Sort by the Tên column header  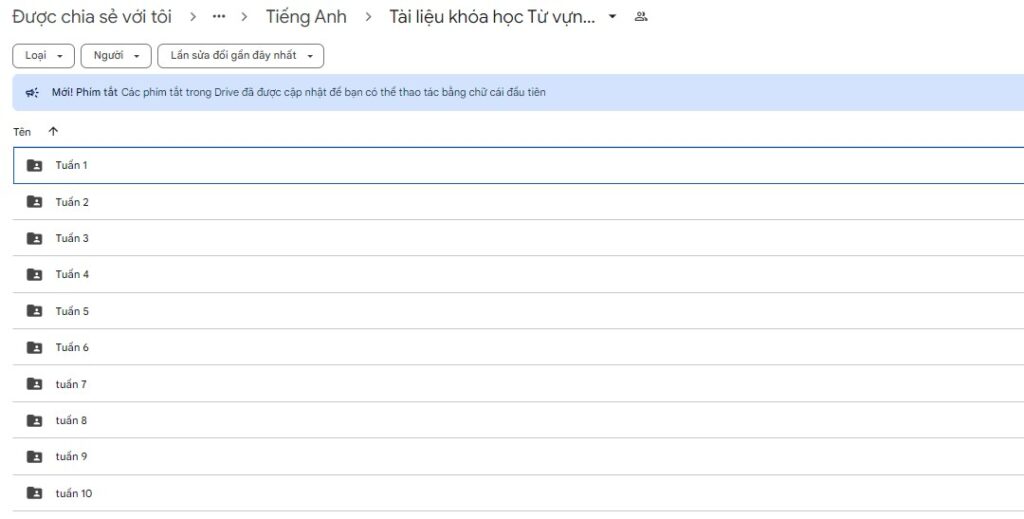point(22,132)
